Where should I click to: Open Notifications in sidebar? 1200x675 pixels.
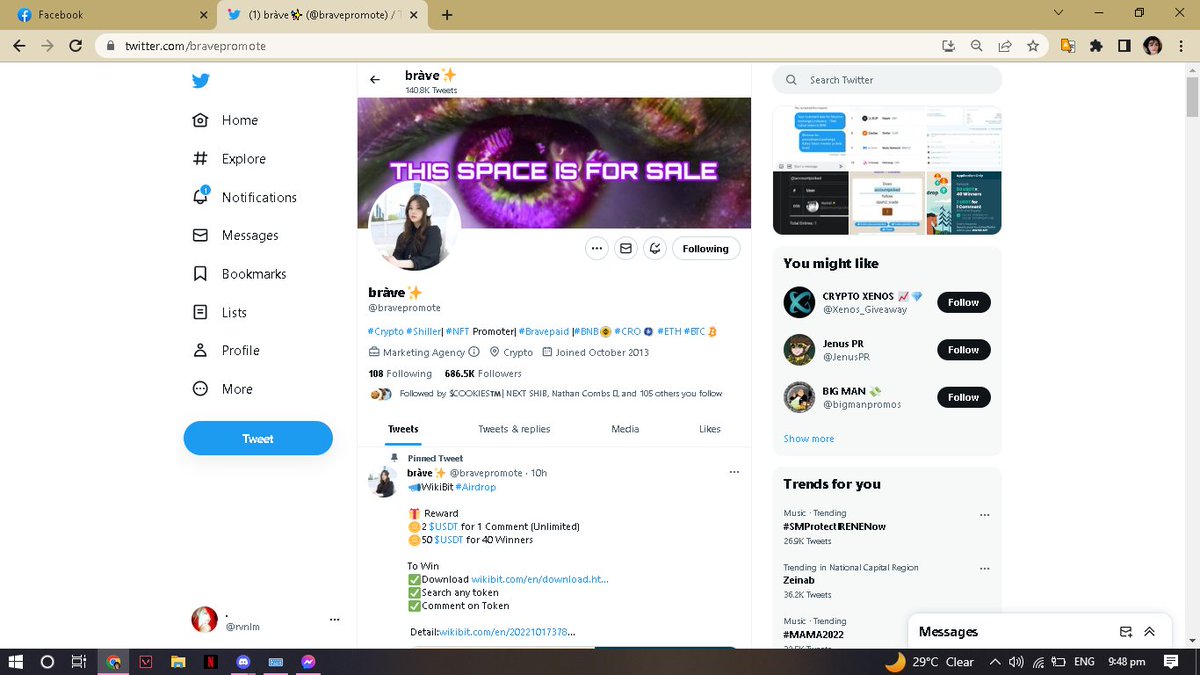coord(245,197)
